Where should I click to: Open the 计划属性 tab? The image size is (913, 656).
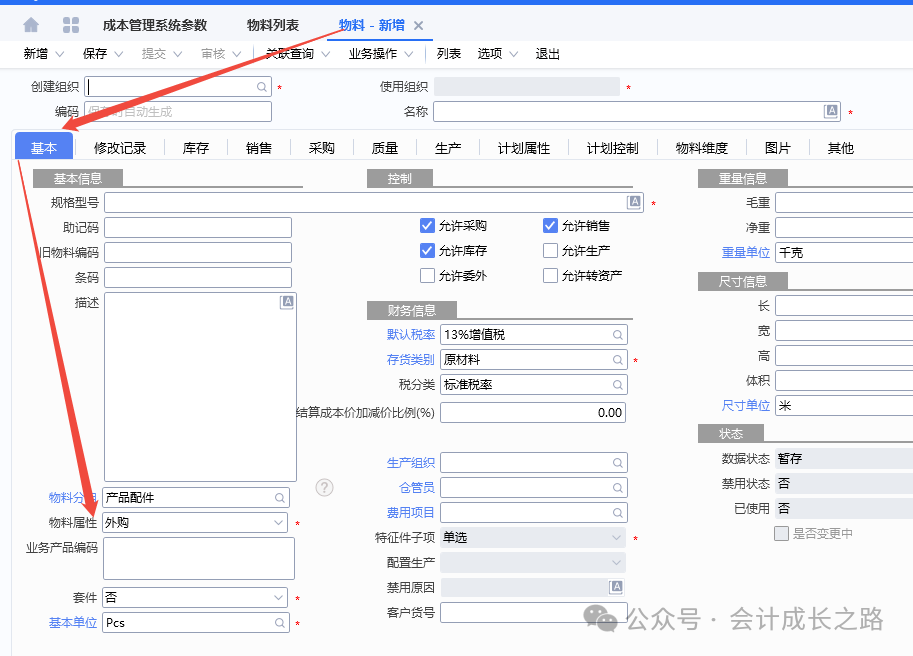[x=524, y=148]
